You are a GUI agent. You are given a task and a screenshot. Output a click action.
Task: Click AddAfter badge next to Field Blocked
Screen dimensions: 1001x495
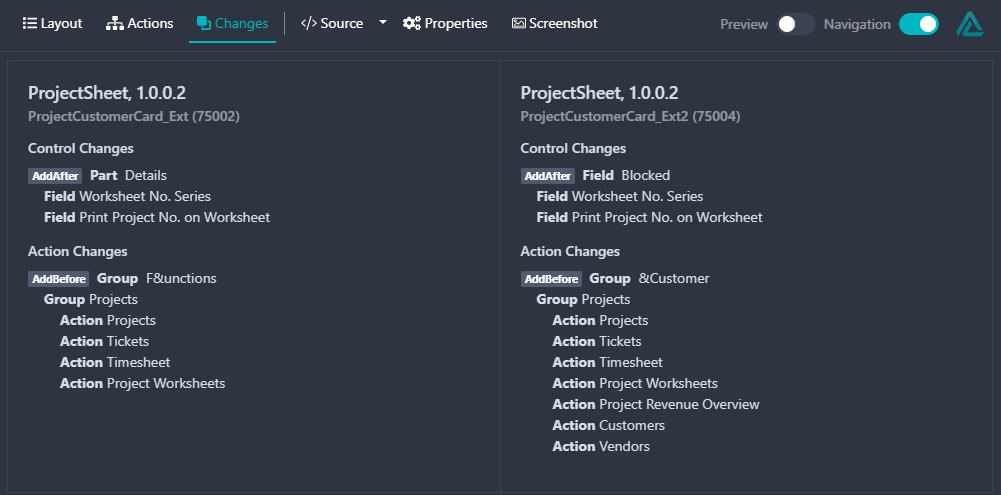tap(548, 176)
